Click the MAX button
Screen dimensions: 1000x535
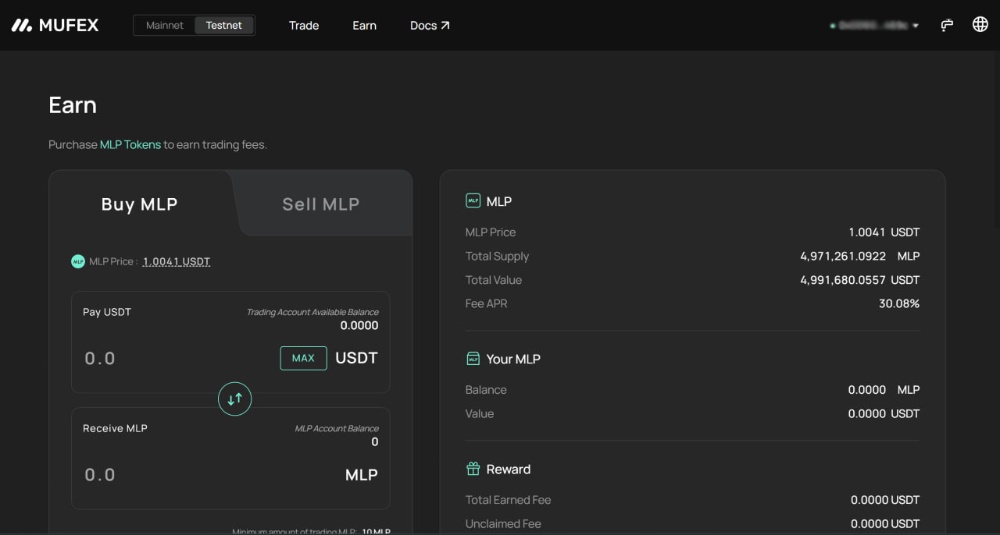click(304, 358)
